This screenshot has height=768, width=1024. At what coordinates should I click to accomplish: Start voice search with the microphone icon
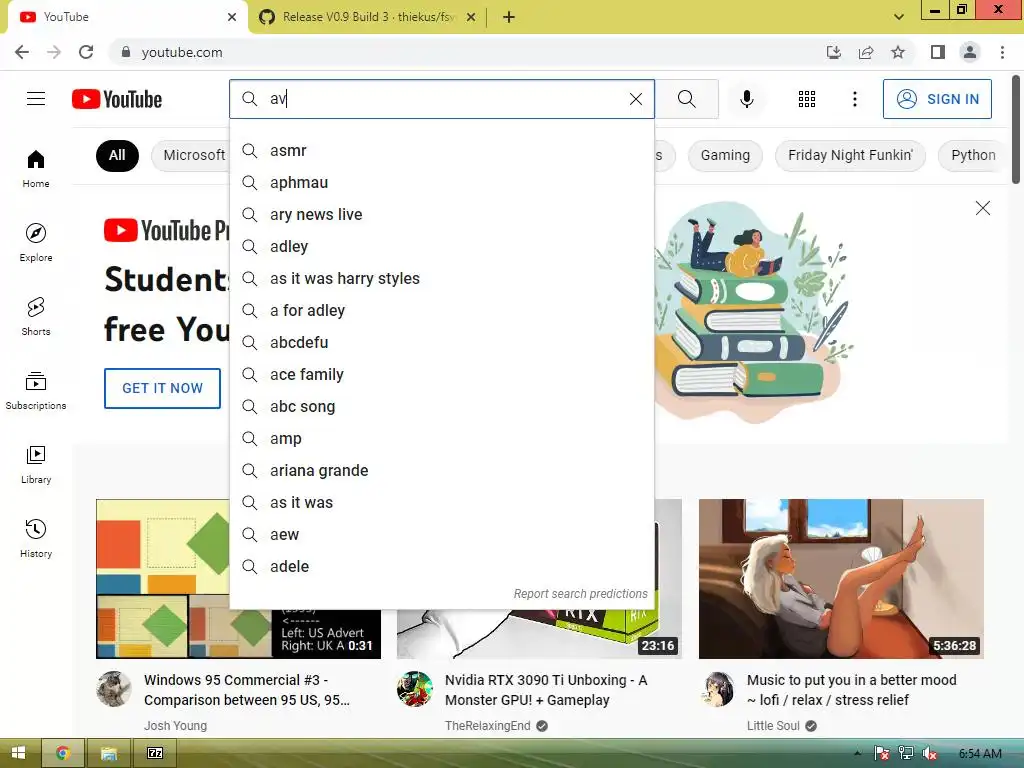click(x=746, y=99)
